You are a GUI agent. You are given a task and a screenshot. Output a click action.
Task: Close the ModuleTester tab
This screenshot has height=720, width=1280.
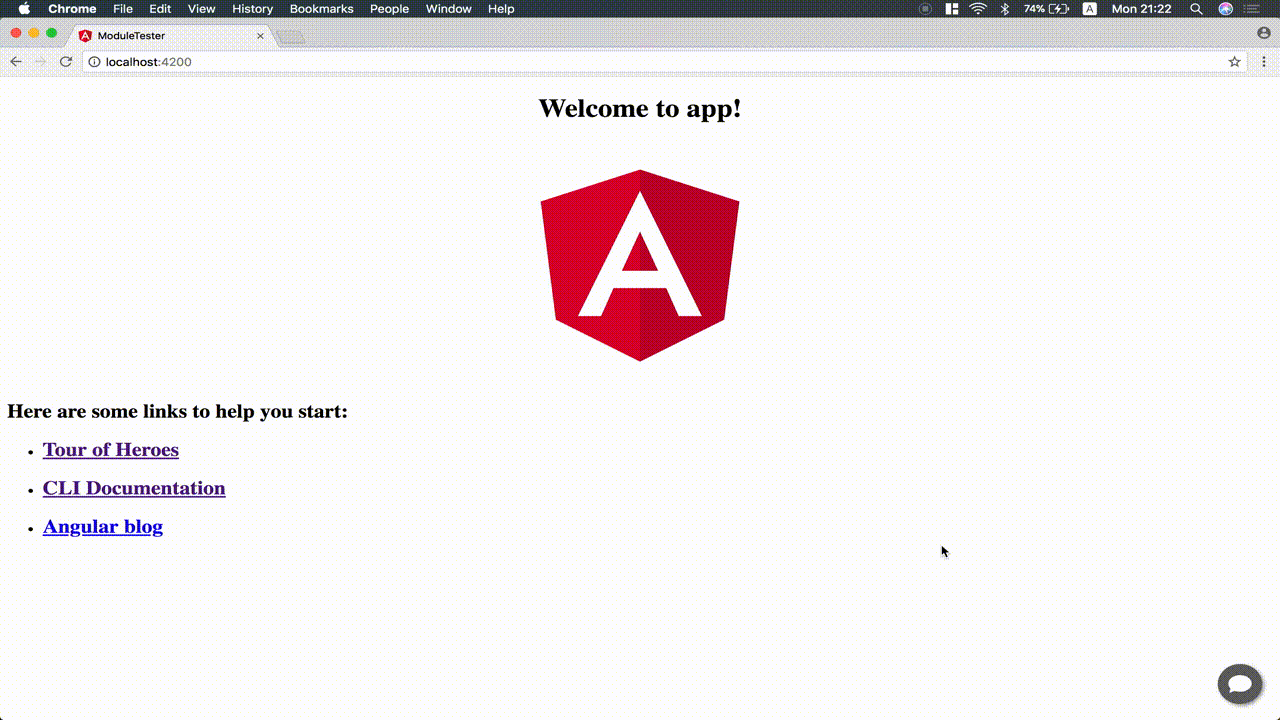tap(261, 36)
